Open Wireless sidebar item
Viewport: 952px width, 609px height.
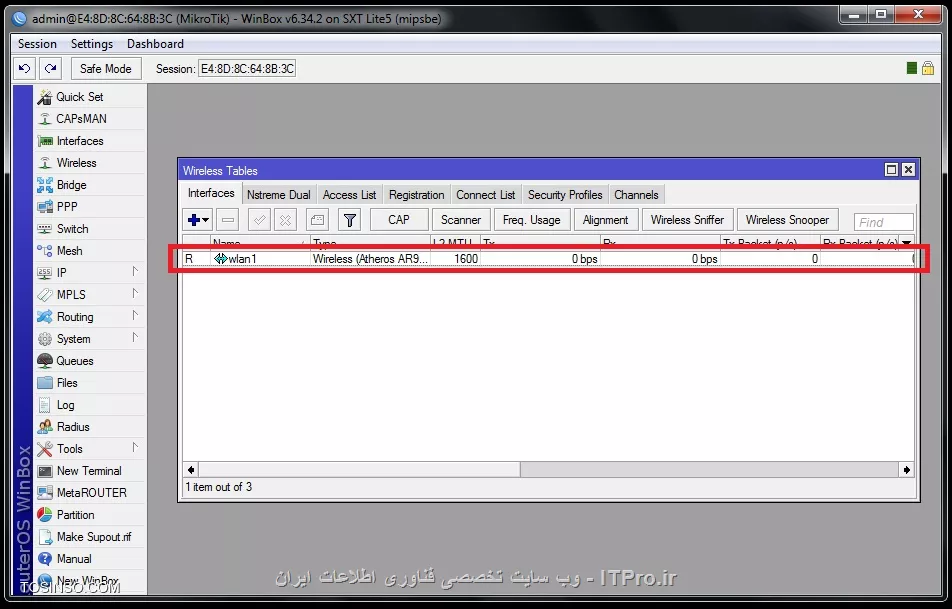[90, 163]
